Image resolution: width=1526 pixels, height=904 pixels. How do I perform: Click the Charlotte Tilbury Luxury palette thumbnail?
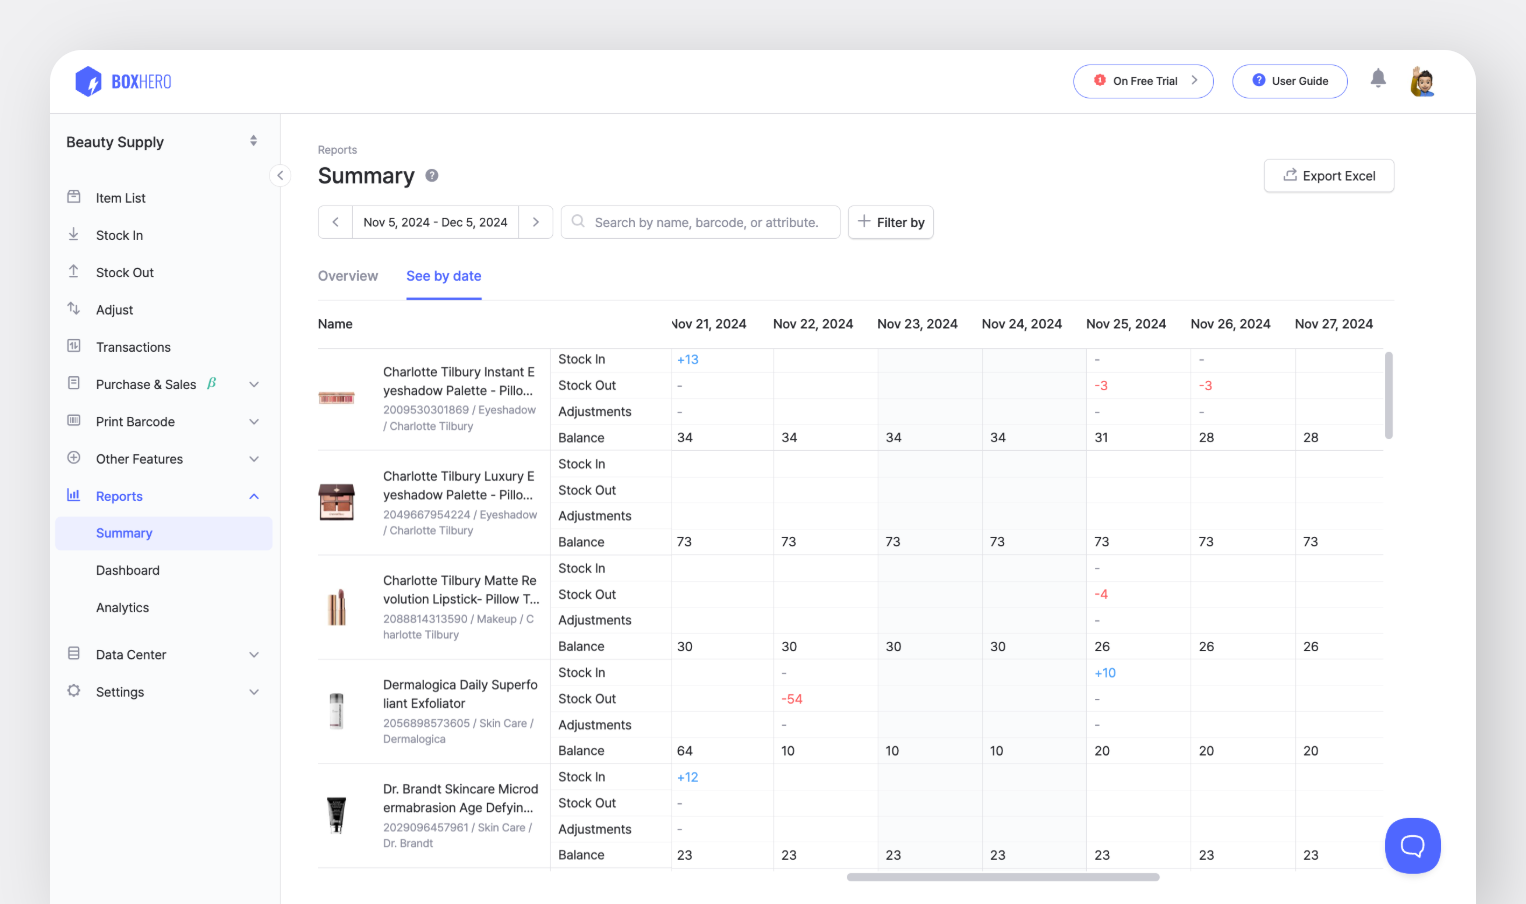[337, 502]
